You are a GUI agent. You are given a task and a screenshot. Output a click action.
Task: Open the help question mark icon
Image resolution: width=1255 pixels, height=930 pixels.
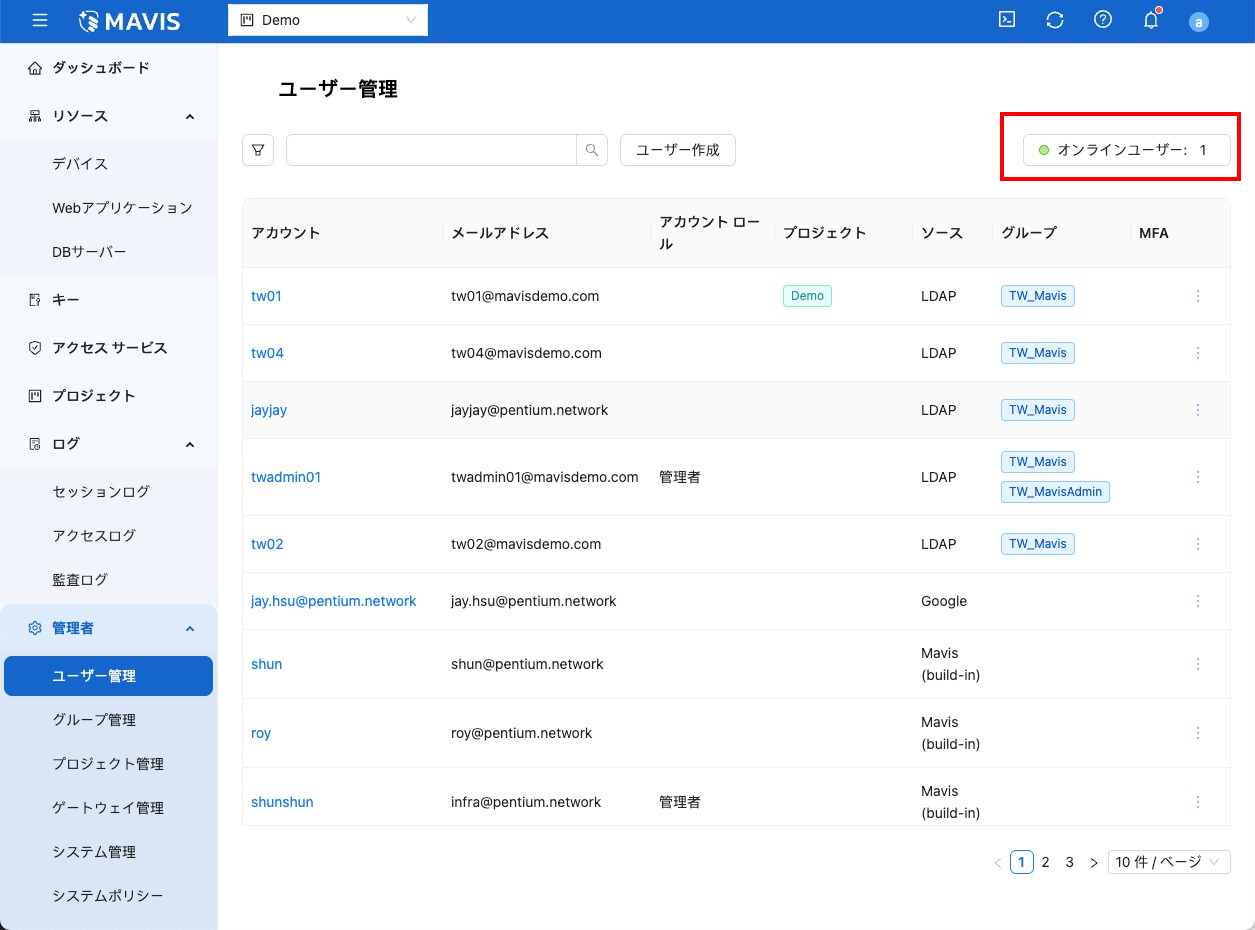tap(1103, 20)
